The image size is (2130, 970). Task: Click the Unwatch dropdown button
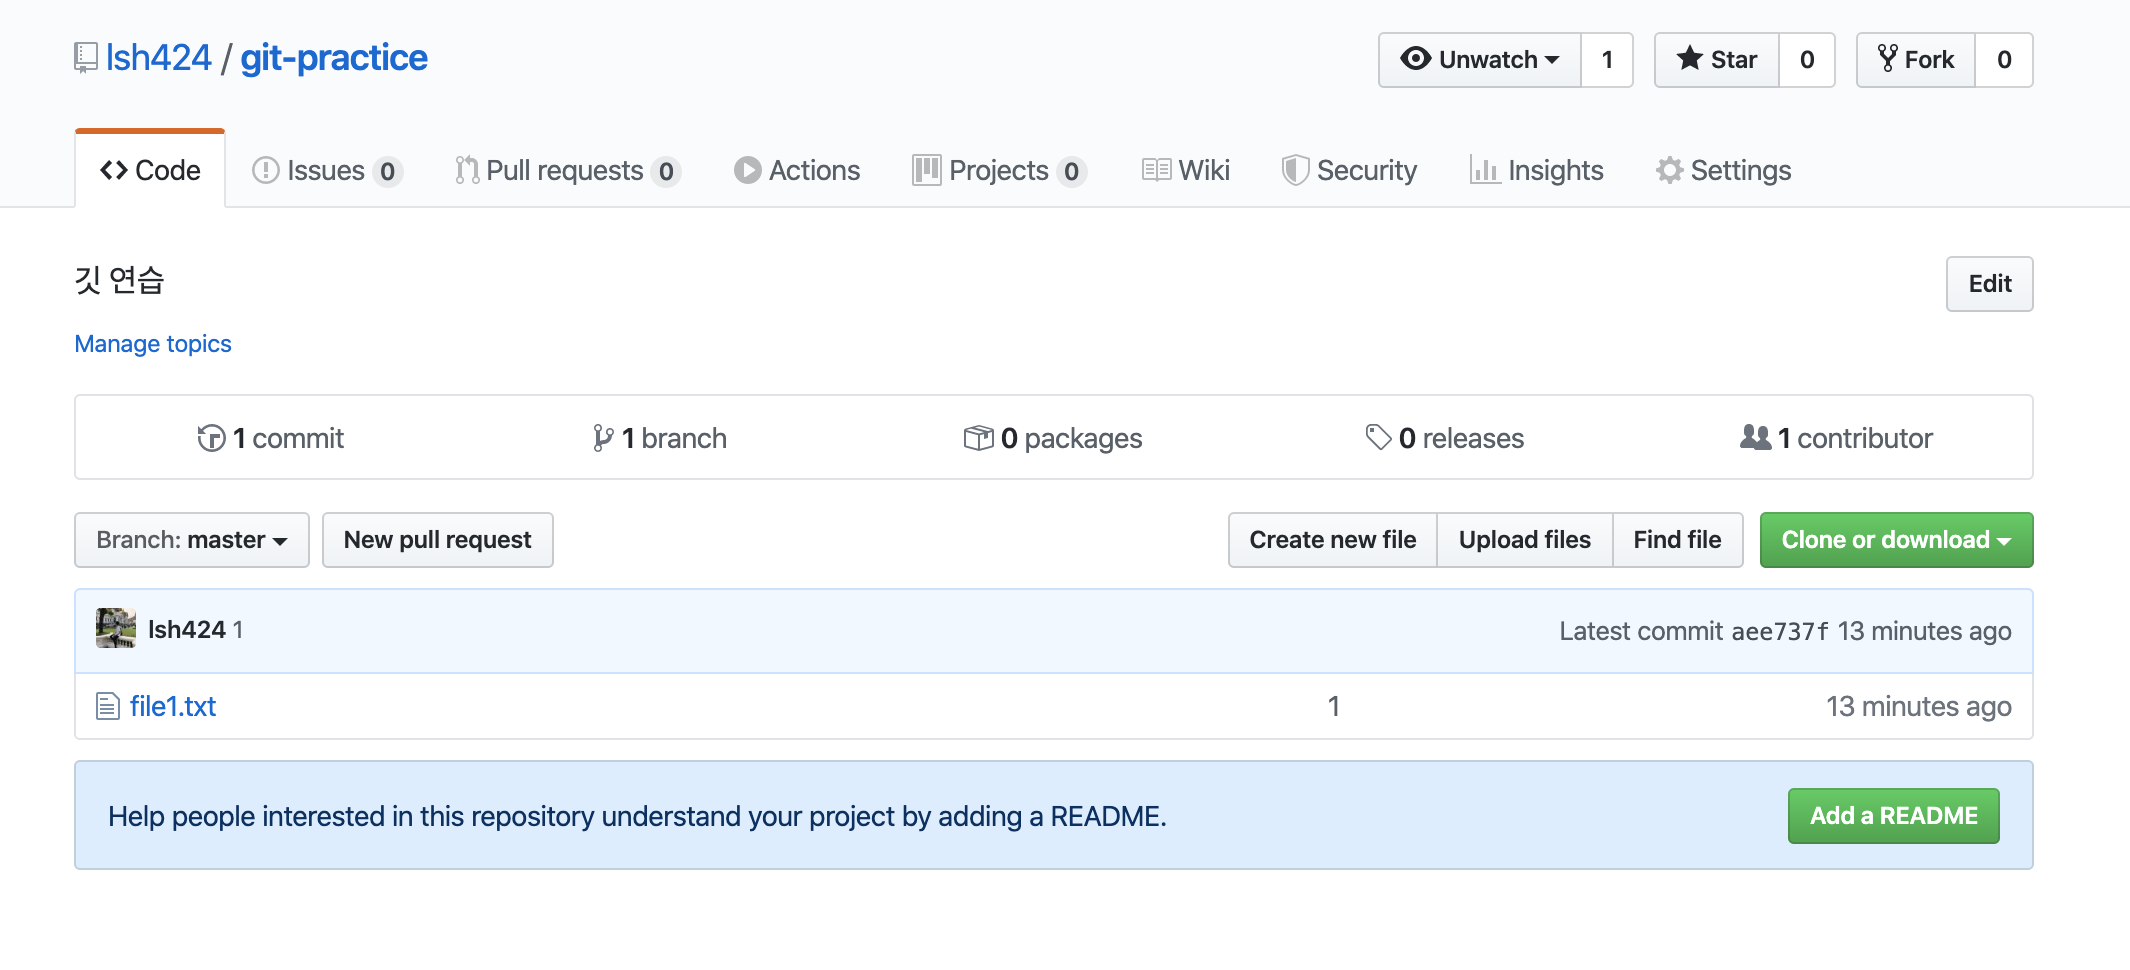(1480, 60)
